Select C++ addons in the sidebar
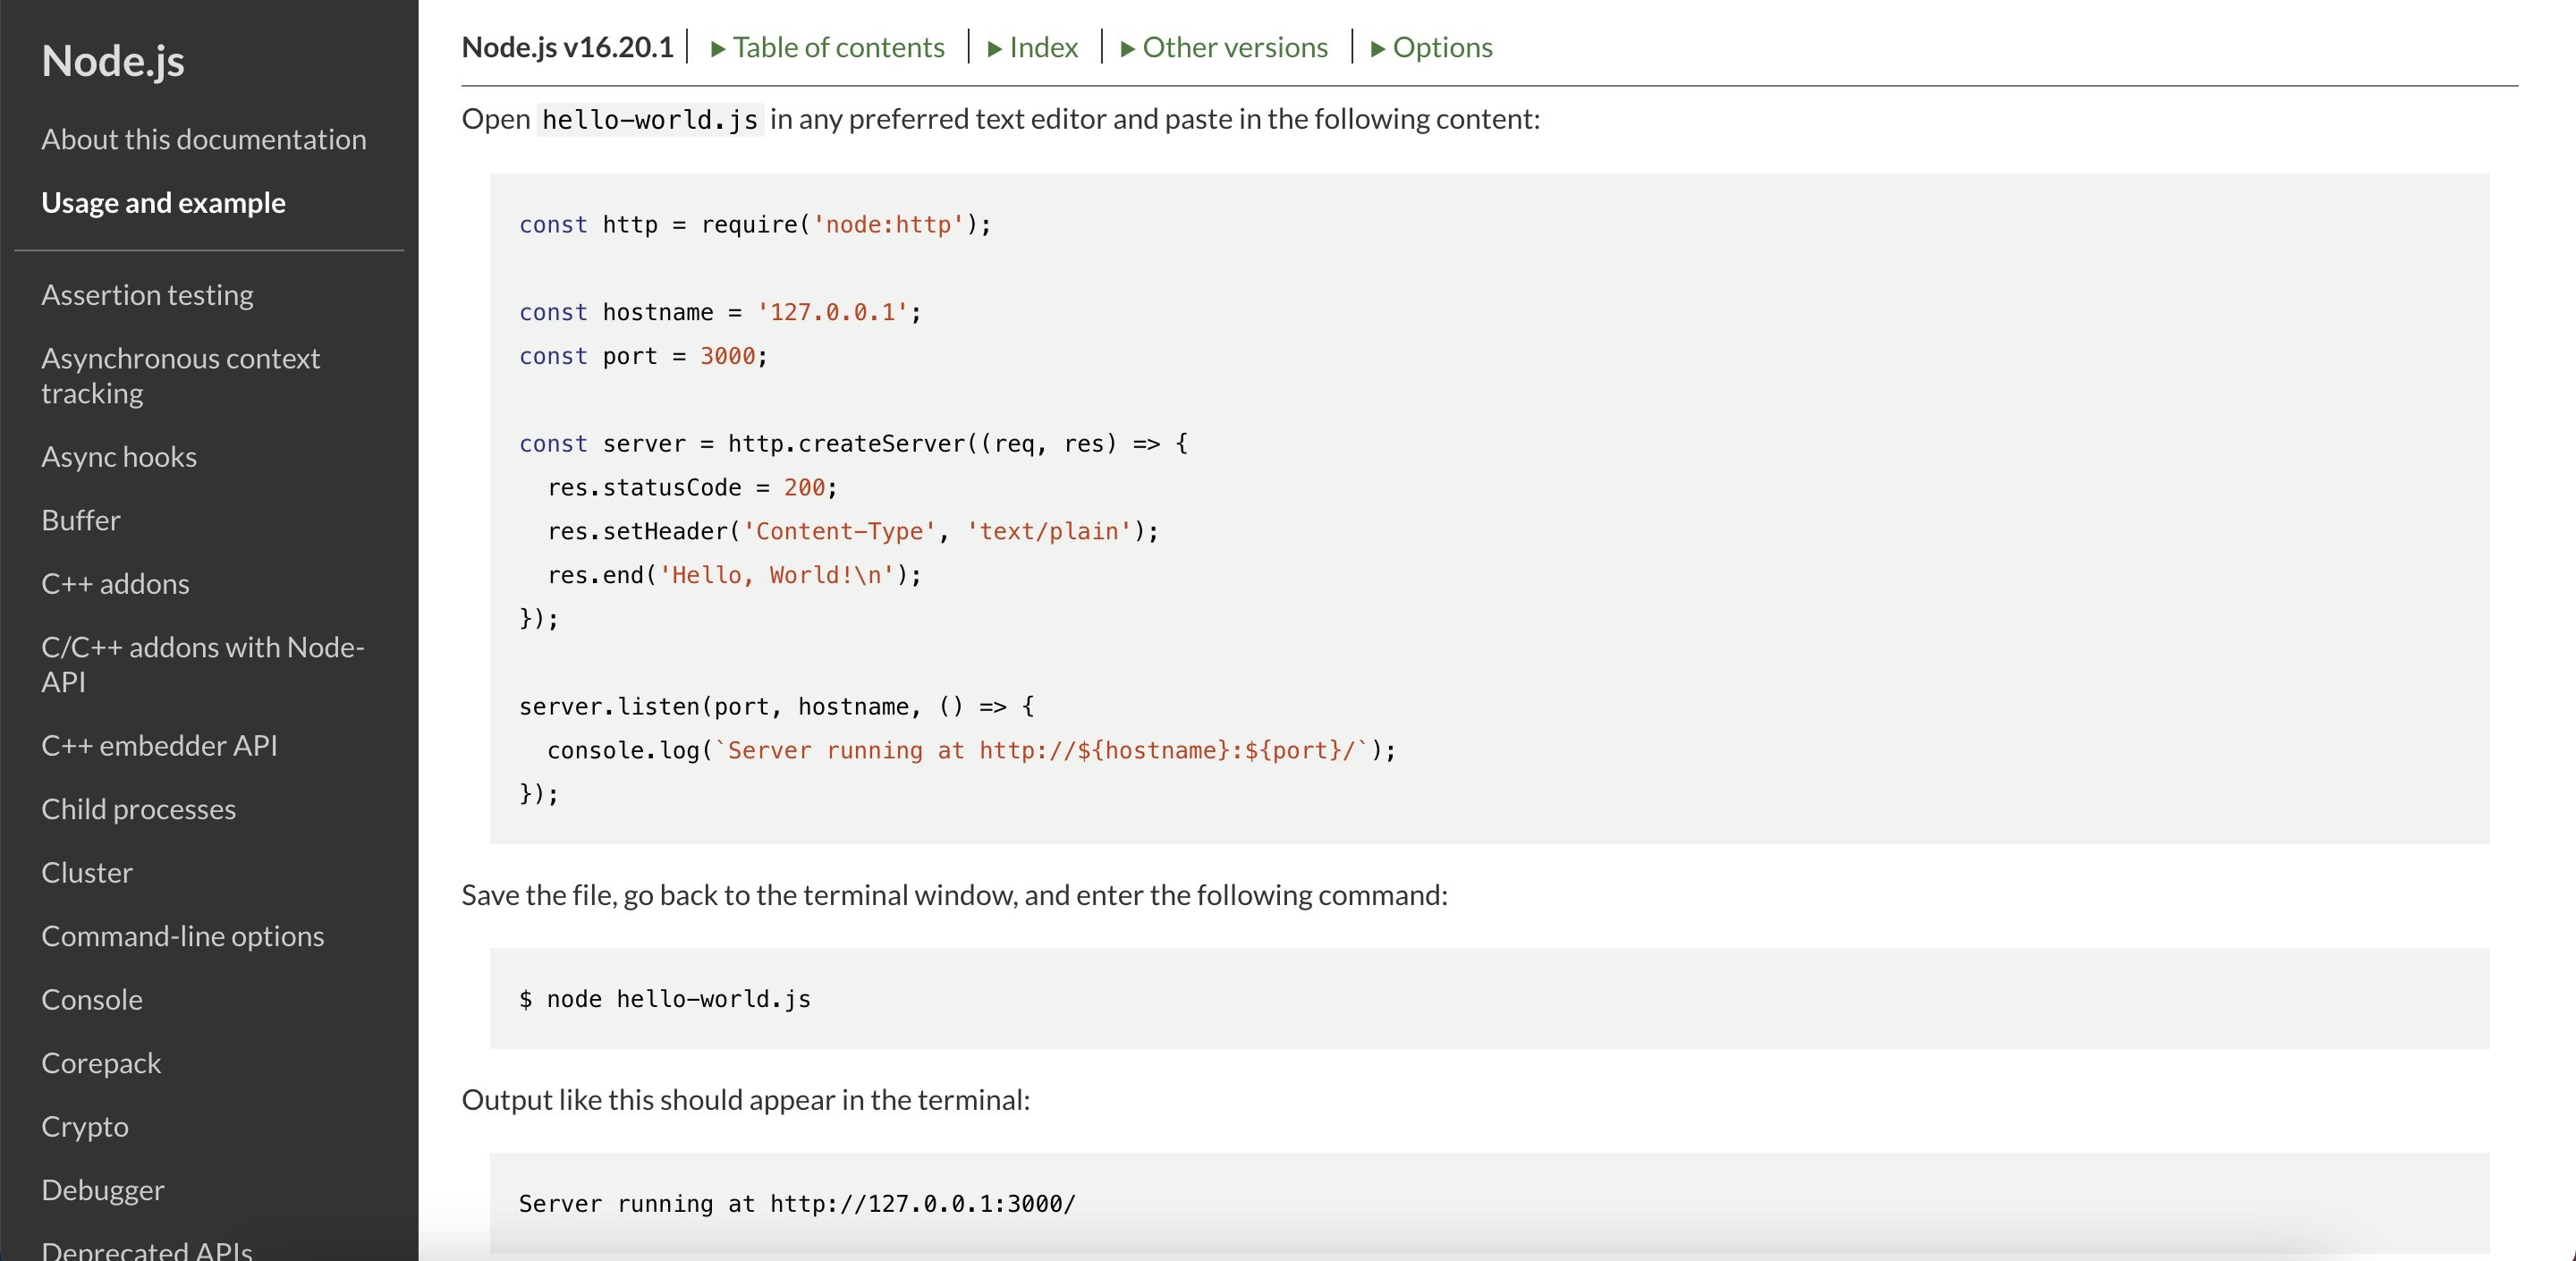Screen dimensions: 2576x1261 tap(115, 583)
